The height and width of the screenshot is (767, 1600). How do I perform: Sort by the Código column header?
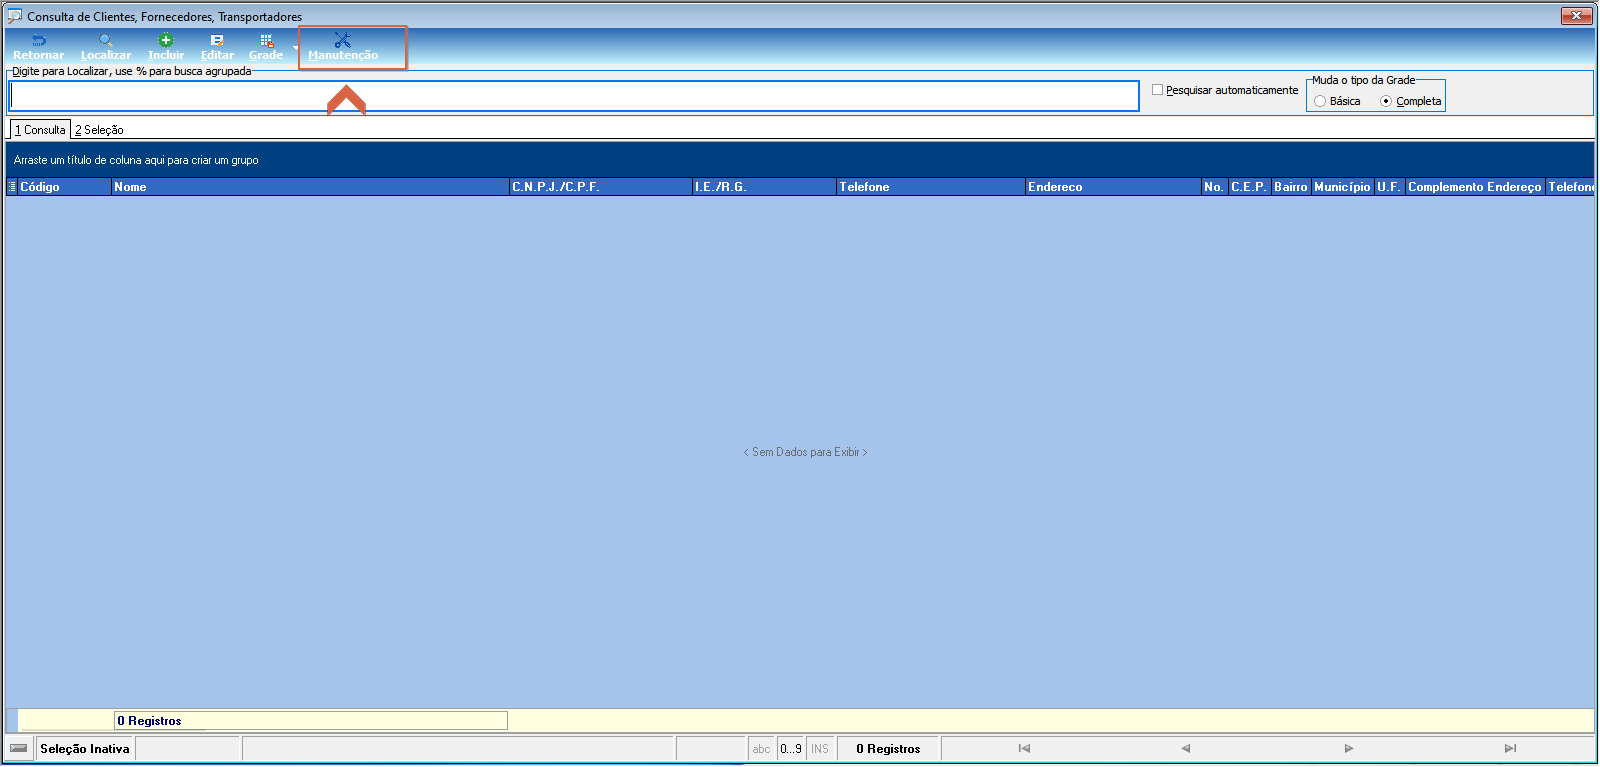pos(64,187)
